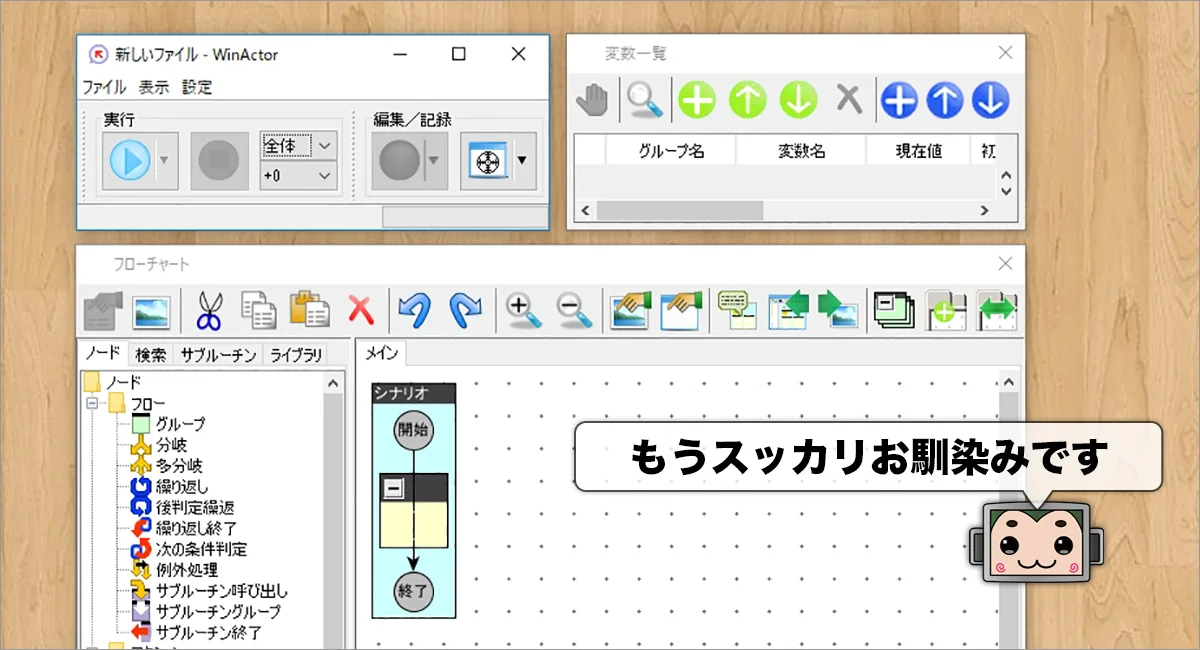Click the stacked windows icon in フローチャート toolbar

click(x=892, y=310)
